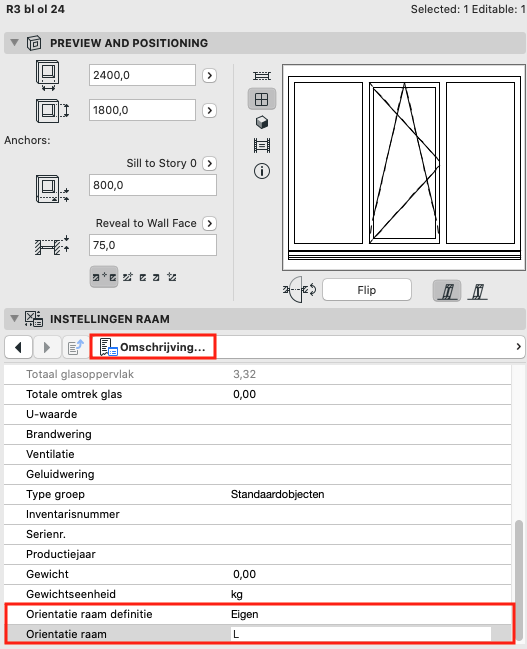Show the 3D preview cube view

[x=262, y=123]
